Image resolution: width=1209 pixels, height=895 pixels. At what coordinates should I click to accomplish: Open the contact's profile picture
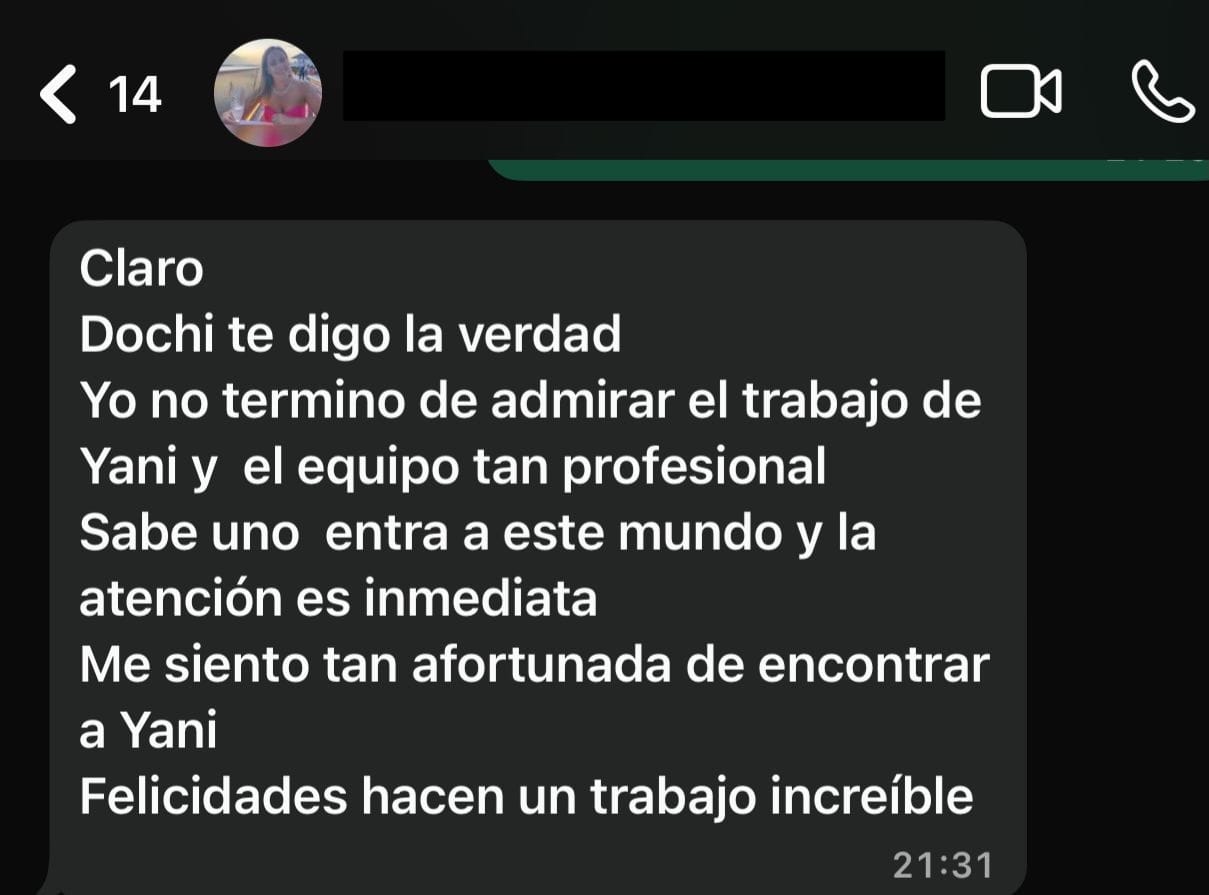268,93
